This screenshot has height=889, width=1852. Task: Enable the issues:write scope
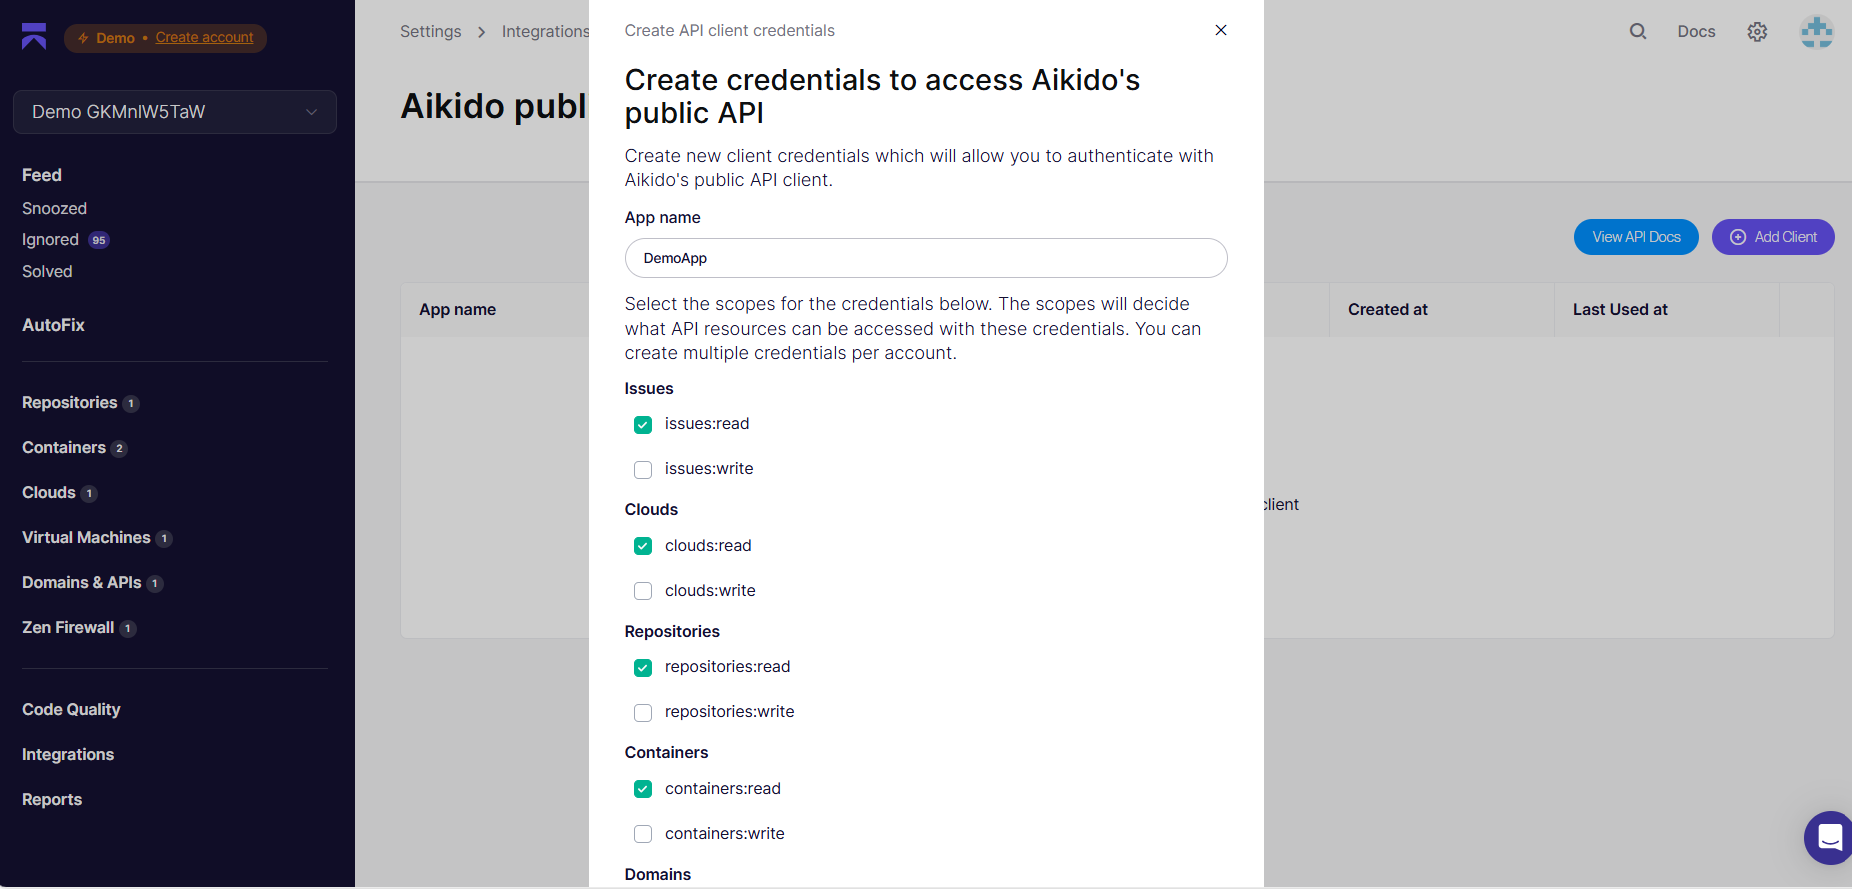click(x=643, y=470)
